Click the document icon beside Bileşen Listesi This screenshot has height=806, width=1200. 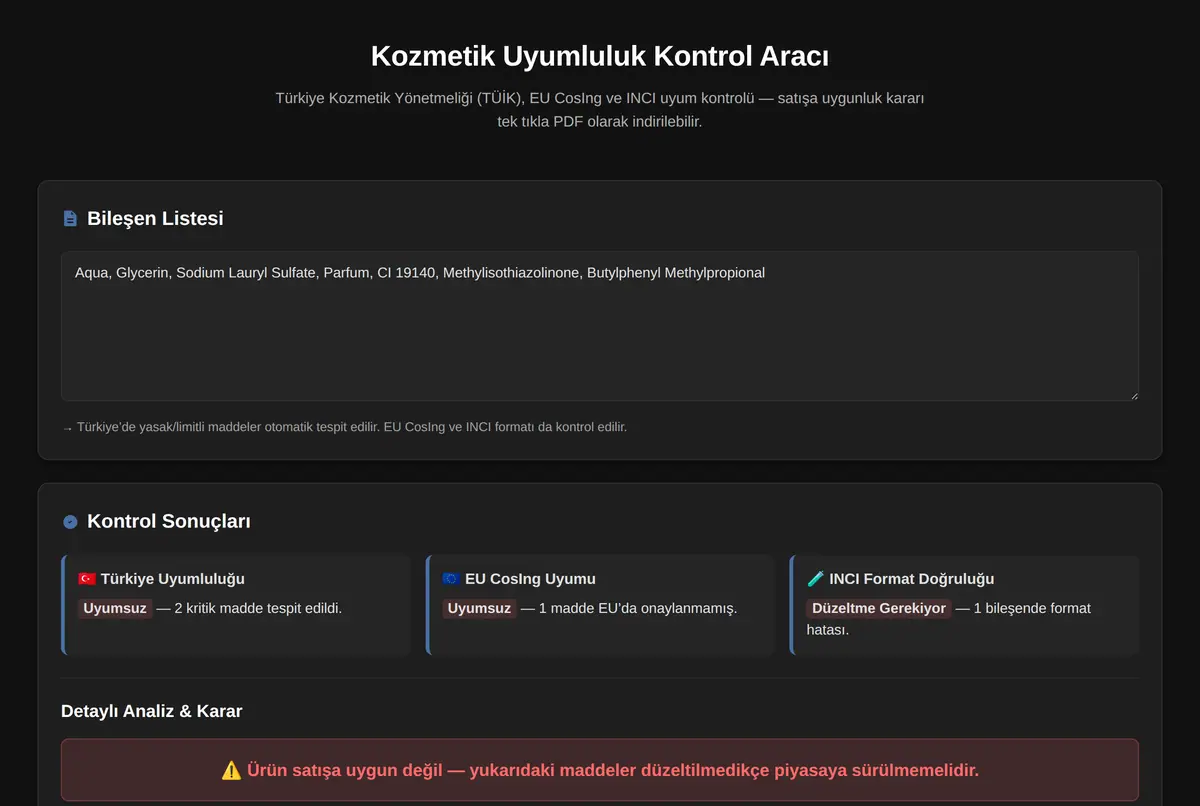(x=69, y=218)
